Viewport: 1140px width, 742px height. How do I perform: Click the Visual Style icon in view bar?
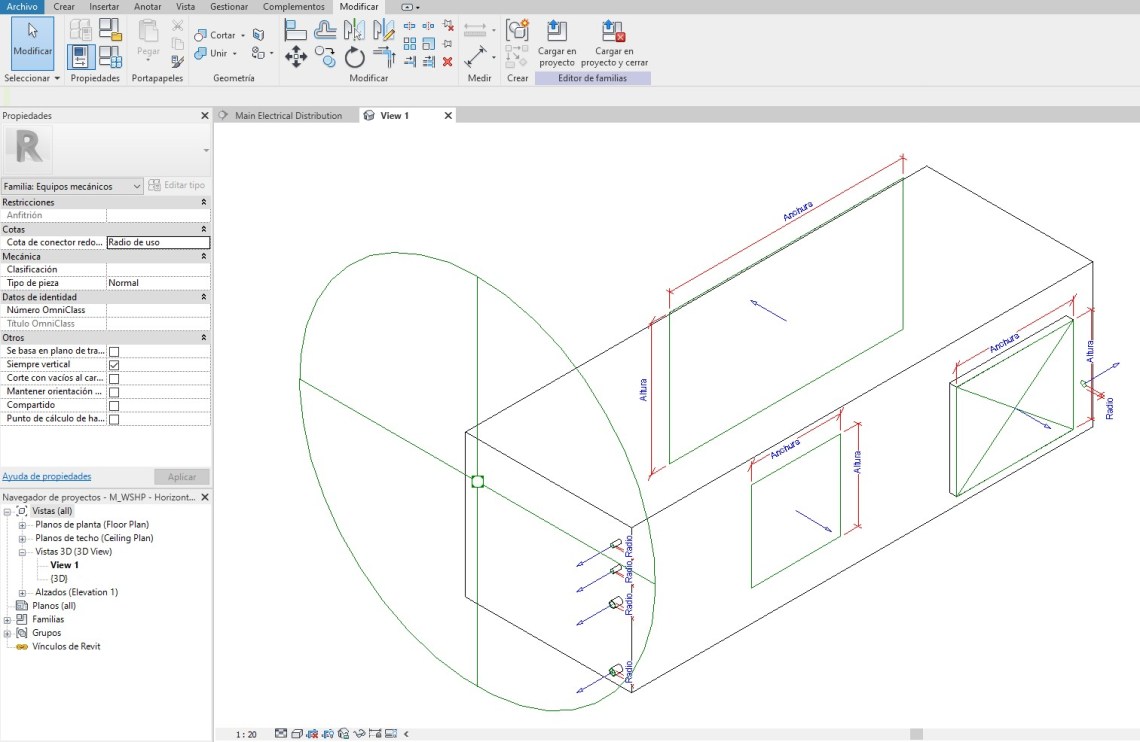pos(297,734)
